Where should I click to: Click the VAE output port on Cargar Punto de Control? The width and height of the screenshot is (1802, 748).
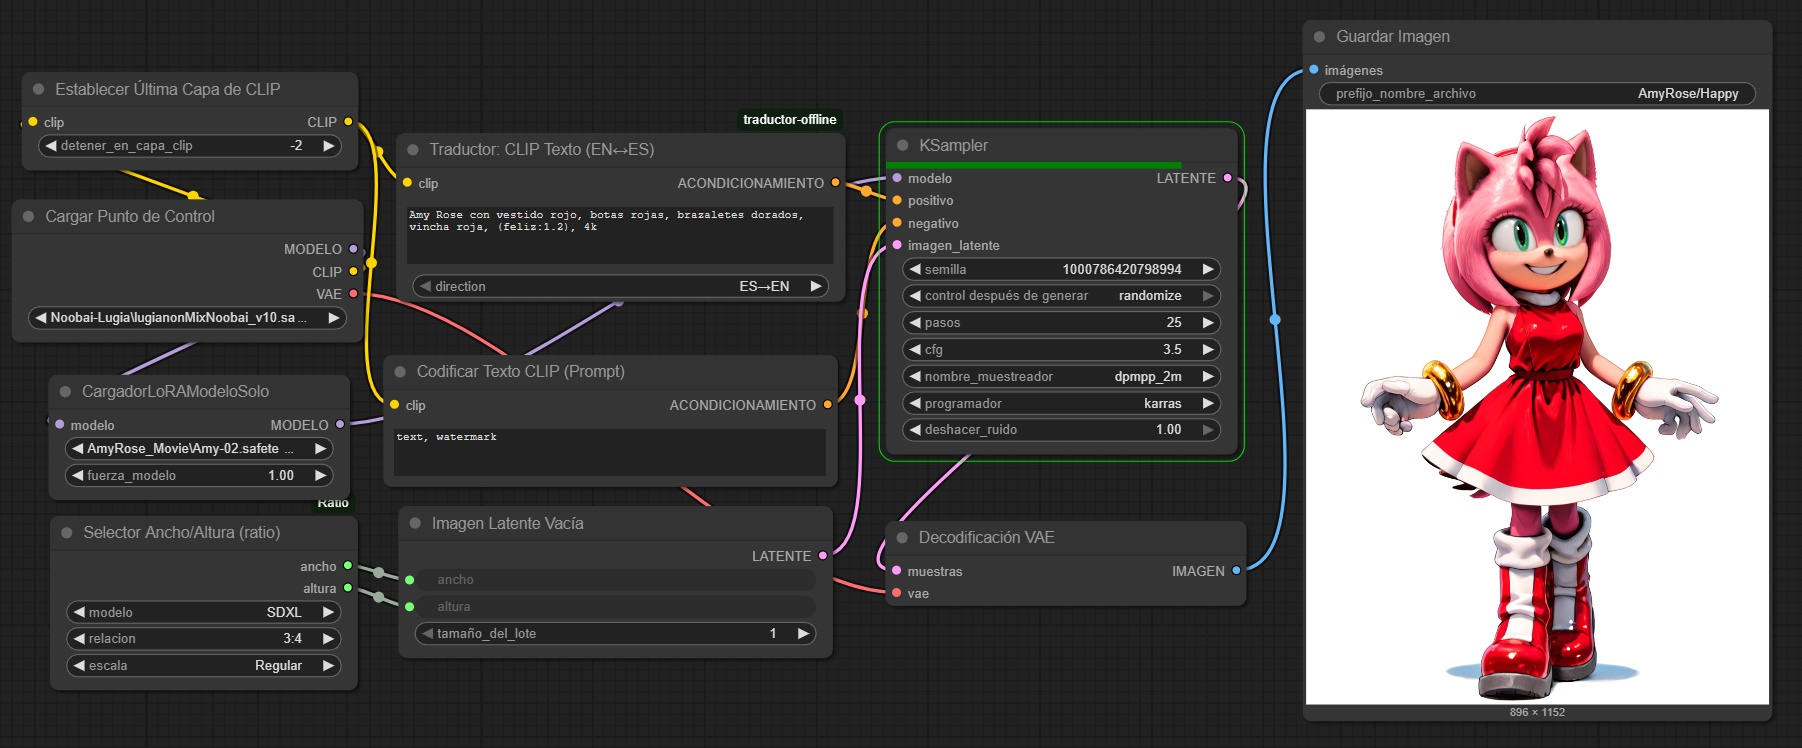coord(353,293)
